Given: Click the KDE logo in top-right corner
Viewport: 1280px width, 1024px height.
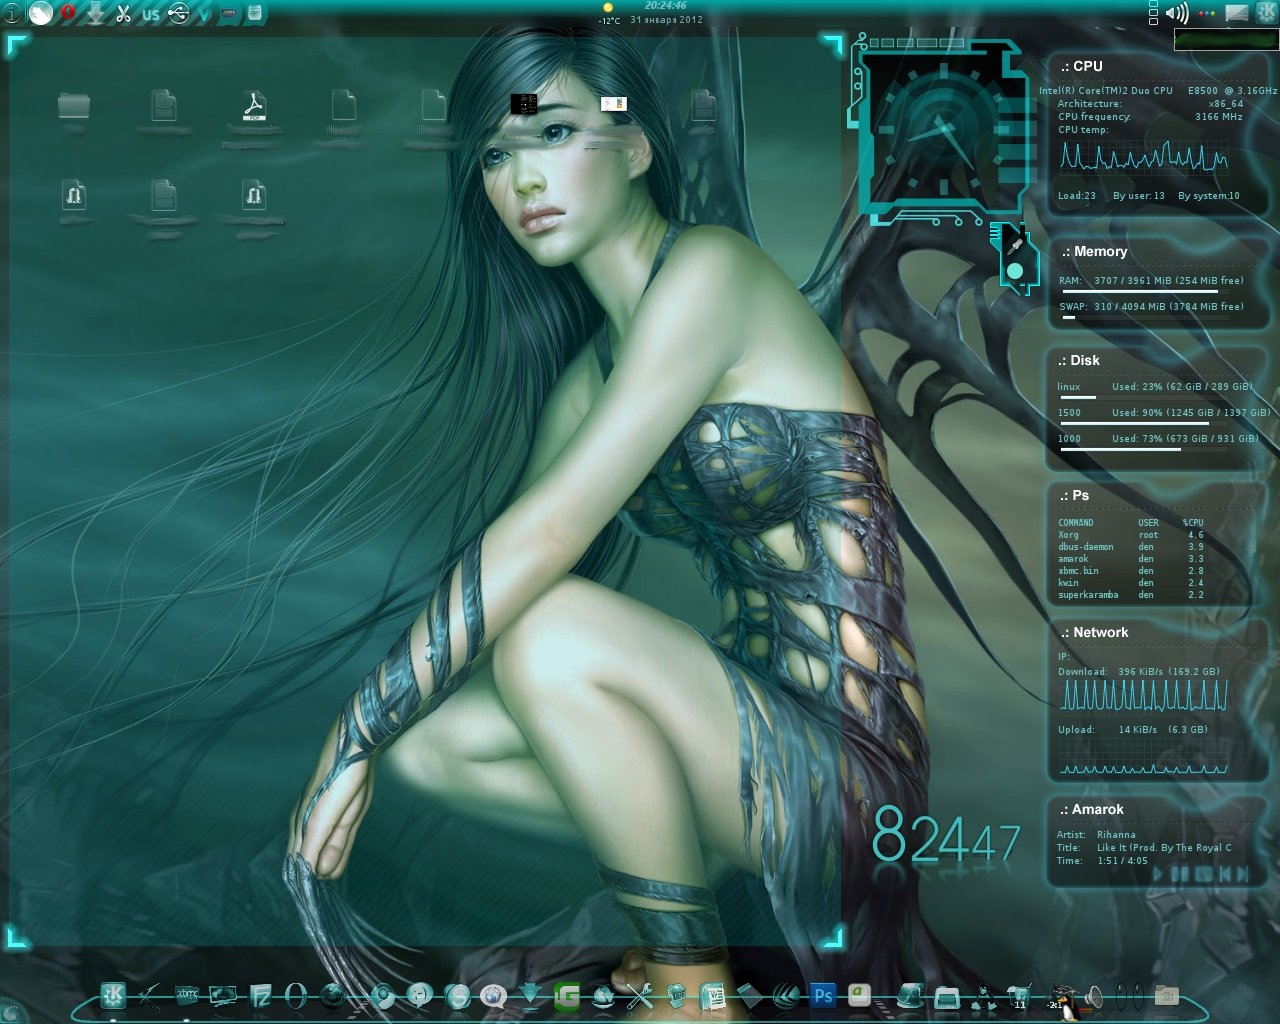Looking at the screenshot, I should pos(1265,12).
